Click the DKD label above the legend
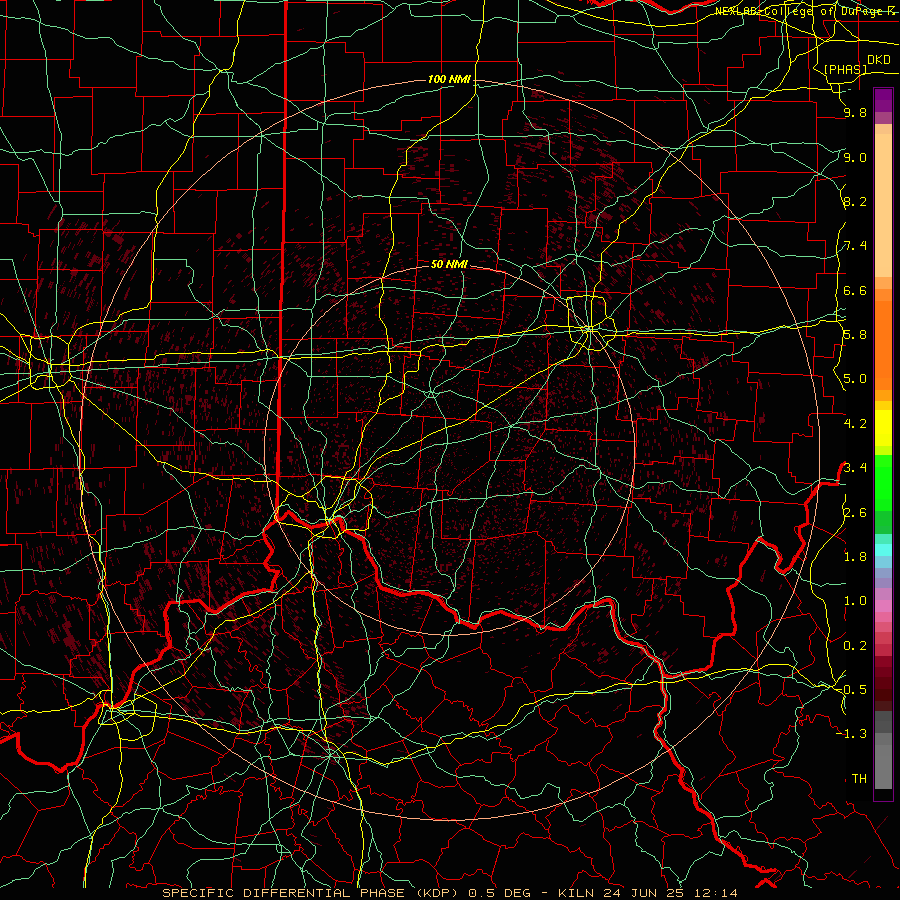Screen dimensions: 900x900 point(879,60)
